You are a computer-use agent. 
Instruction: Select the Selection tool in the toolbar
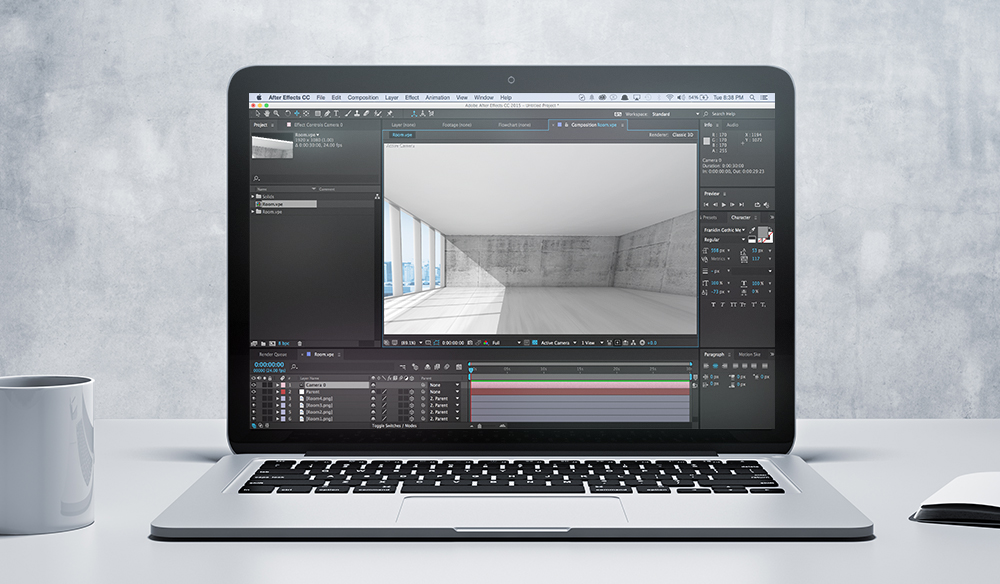258,114
